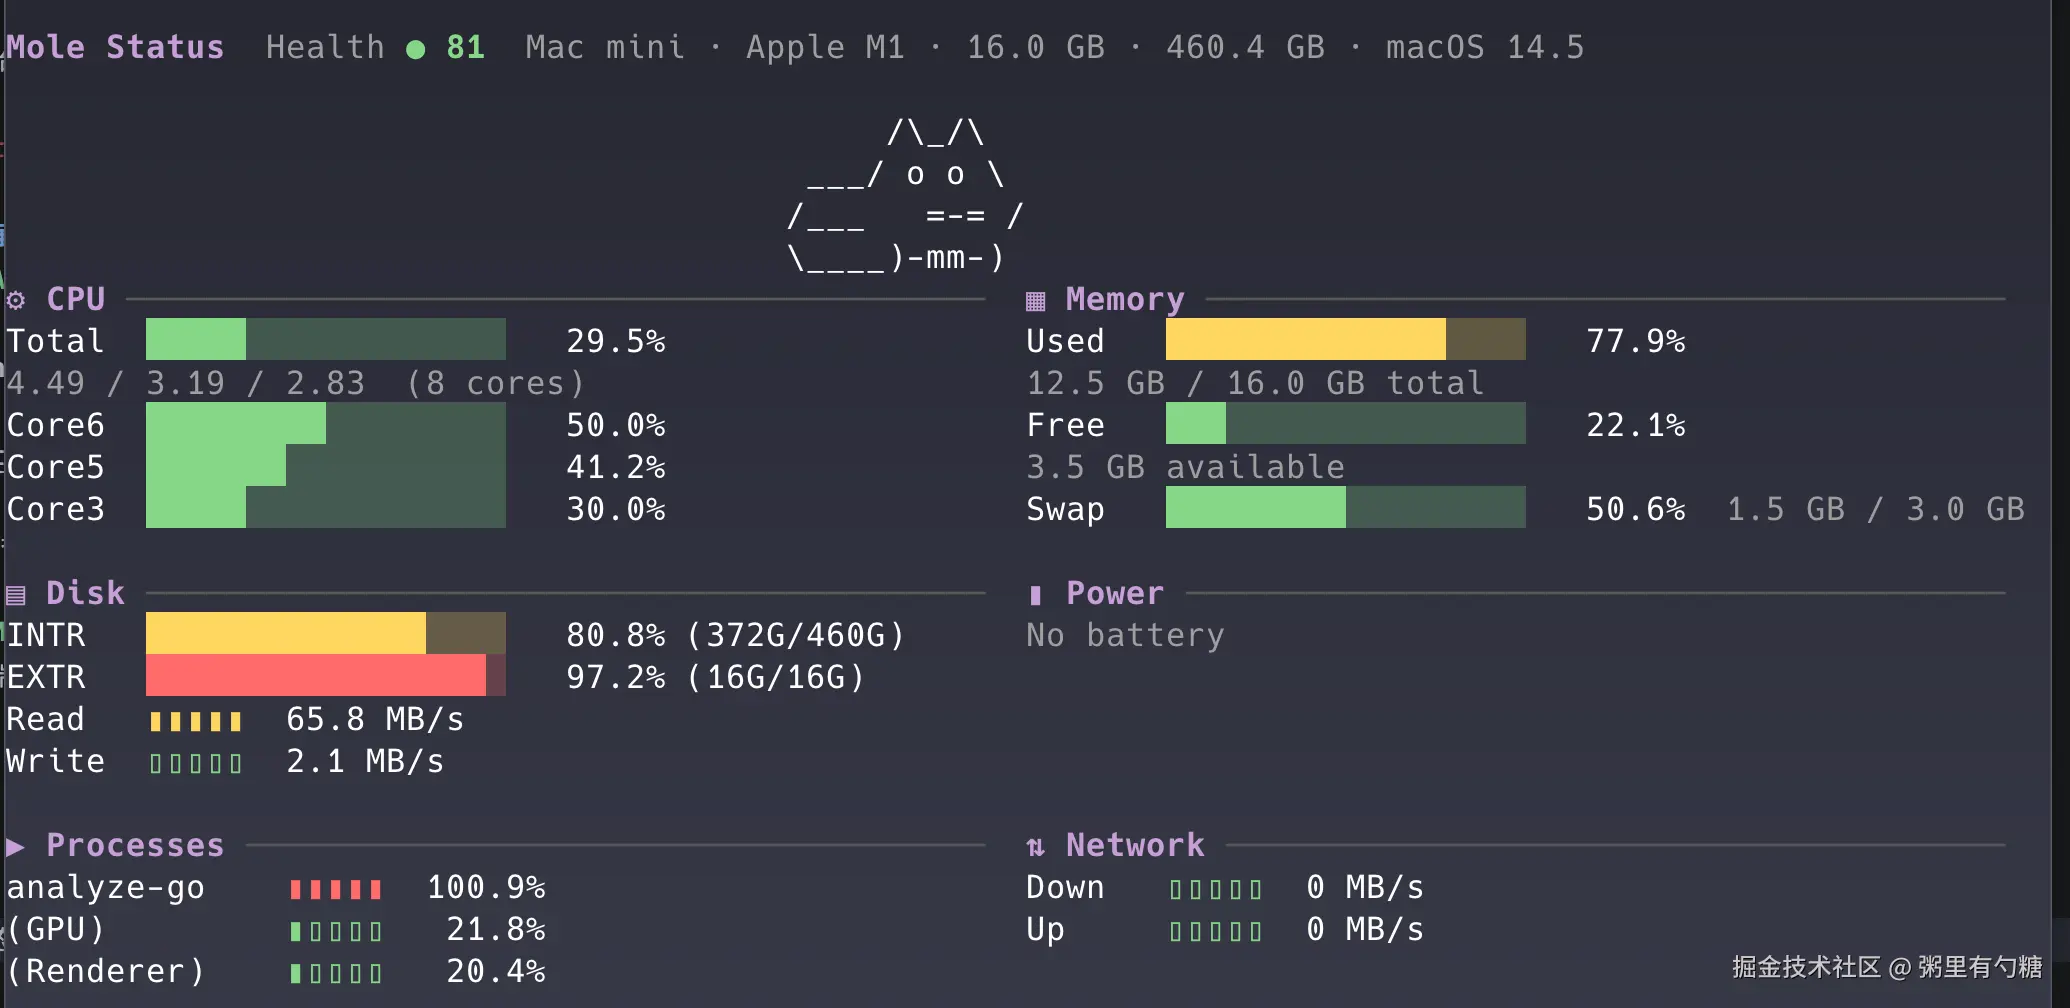Click the Memory chip icon
The width and height of the screenshot is (2070, 1008).
coord(1035,300)
